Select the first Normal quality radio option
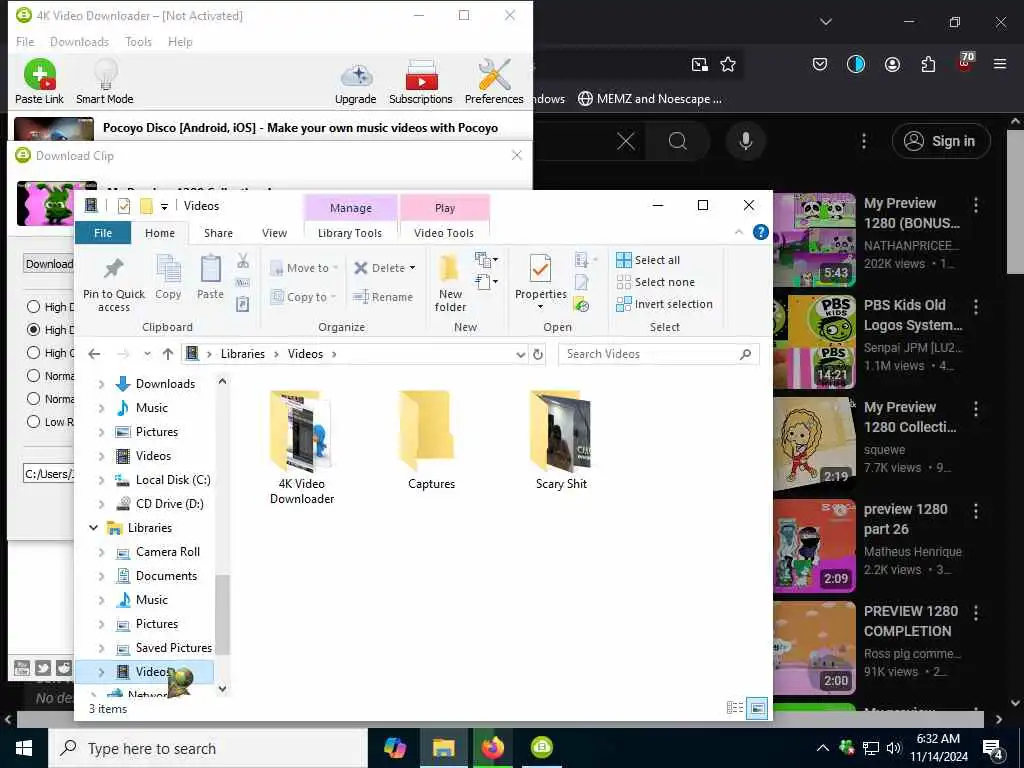This screenshot has height=768, width=1024. coord(33,376)
